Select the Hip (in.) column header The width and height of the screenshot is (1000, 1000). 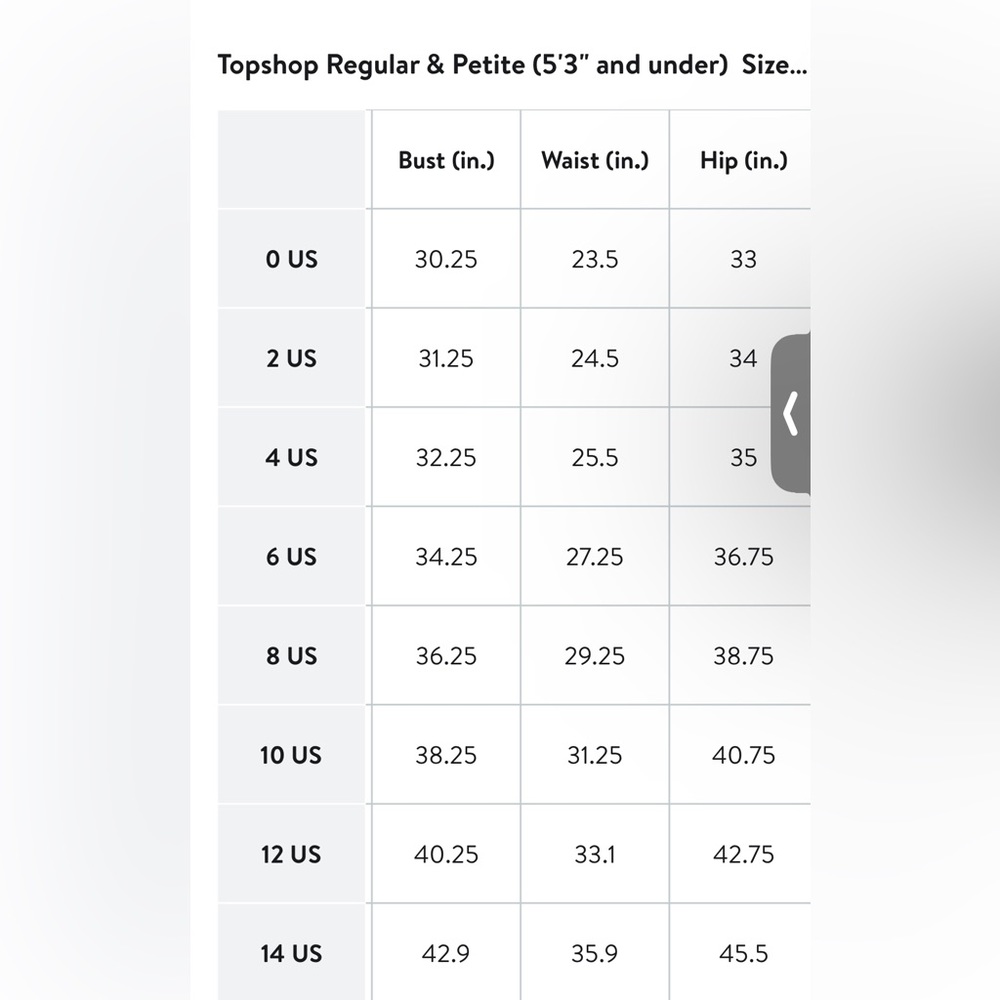743,160
